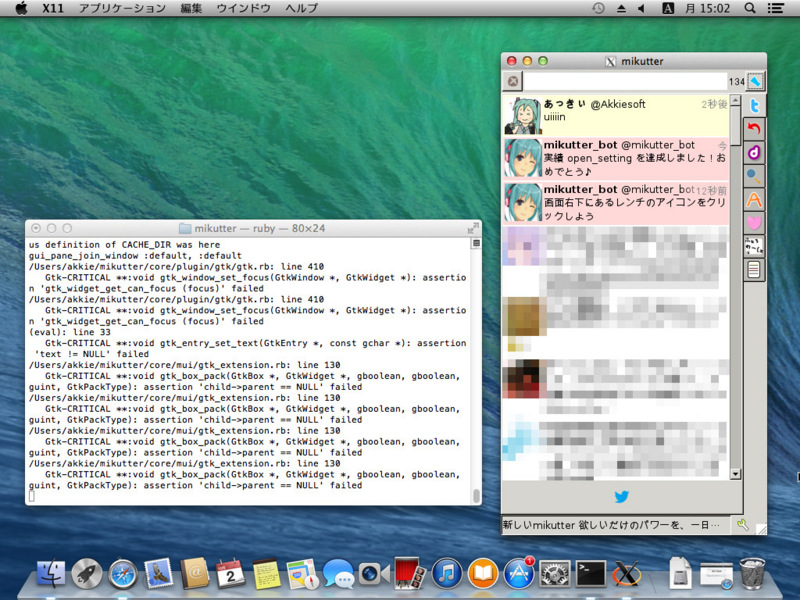Open the アプリケーション menu
The width and height of the screenshot is (800, 600).
click(122, 8)
